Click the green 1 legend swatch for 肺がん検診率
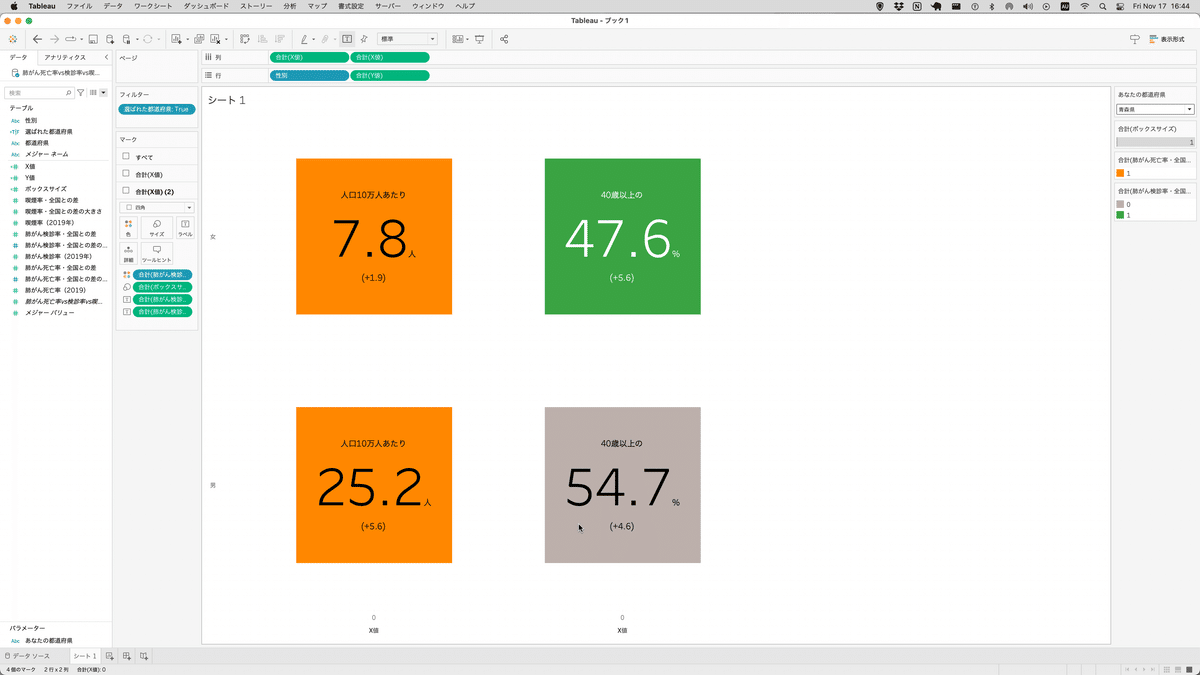Screen dimensions: 1200x675 pos(1121,215)
